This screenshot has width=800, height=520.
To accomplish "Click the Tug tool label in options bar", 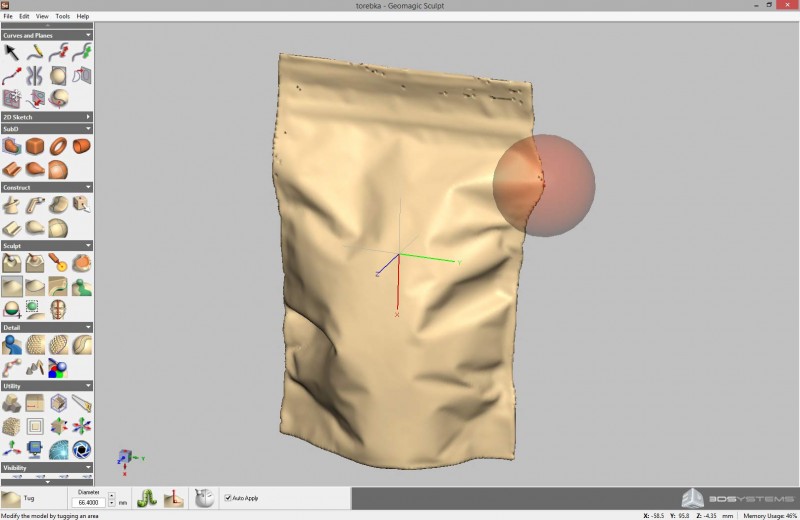I will click(29, 498).
